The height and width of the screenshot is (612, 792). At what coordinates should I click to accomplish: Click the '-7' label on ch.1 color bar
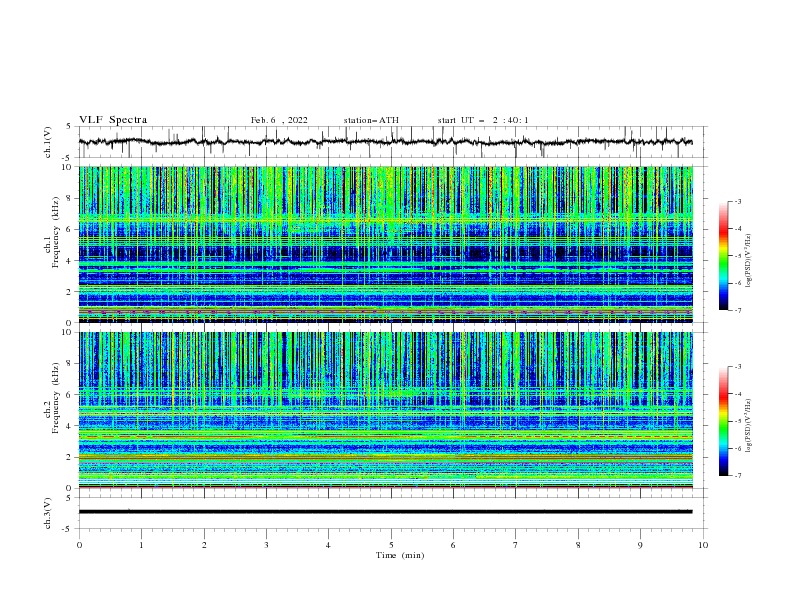(737, 310)
